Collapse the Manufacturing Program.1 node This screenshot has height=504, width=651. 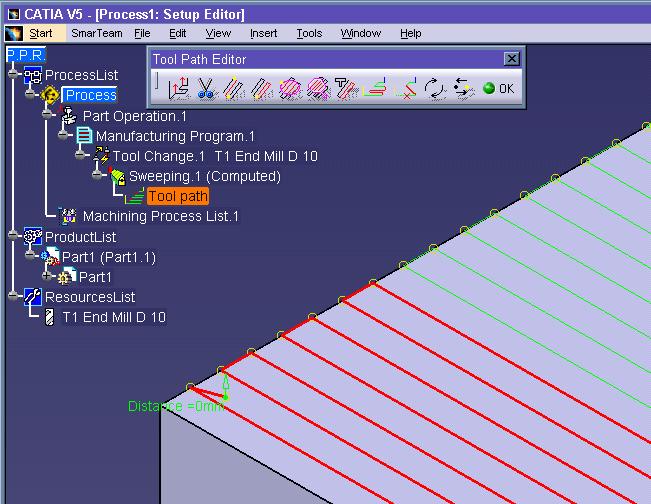click(x=63, y=134)
